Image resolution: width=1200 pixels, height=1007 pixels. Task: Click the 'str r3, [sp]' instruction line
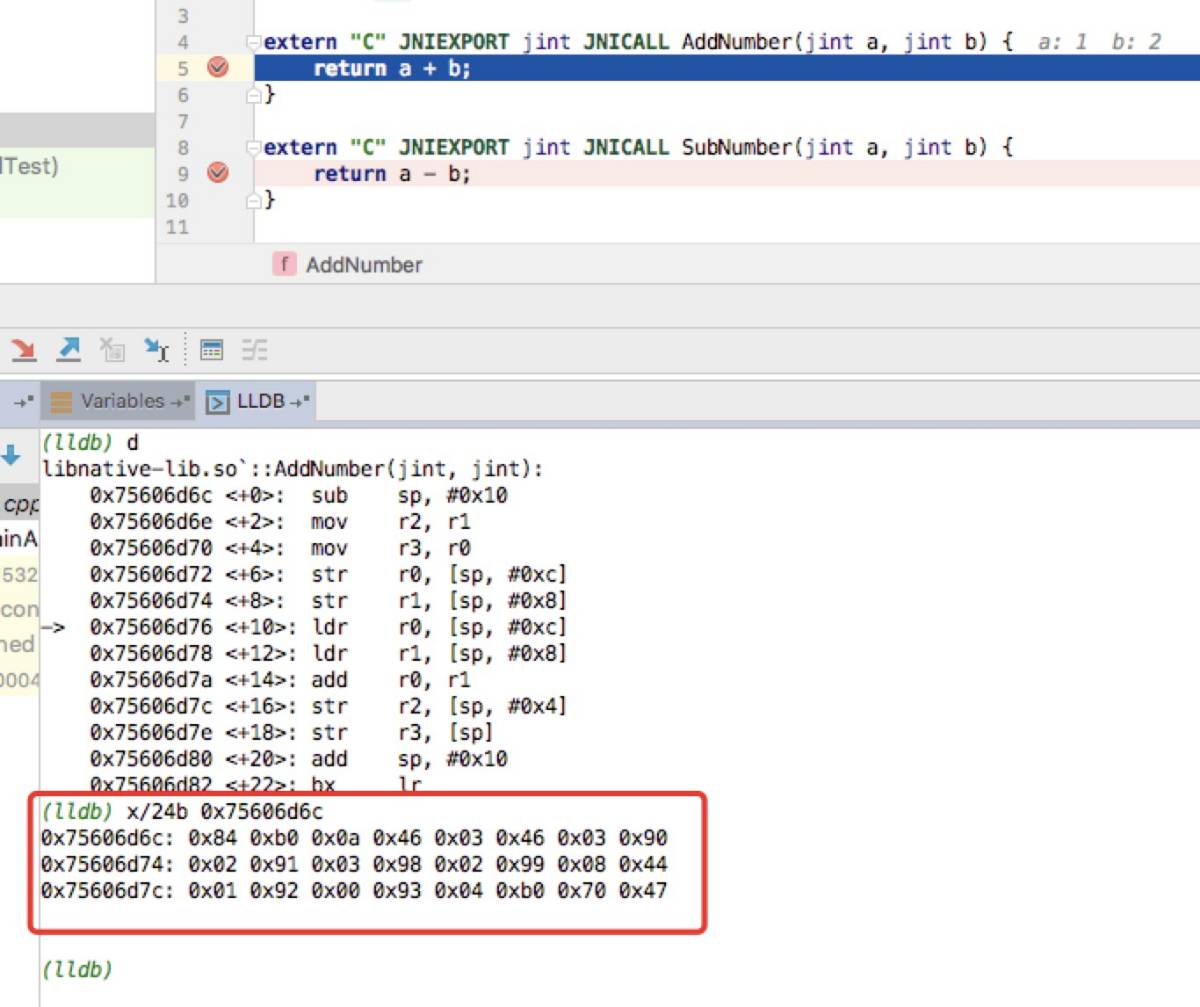pos(292,732)
